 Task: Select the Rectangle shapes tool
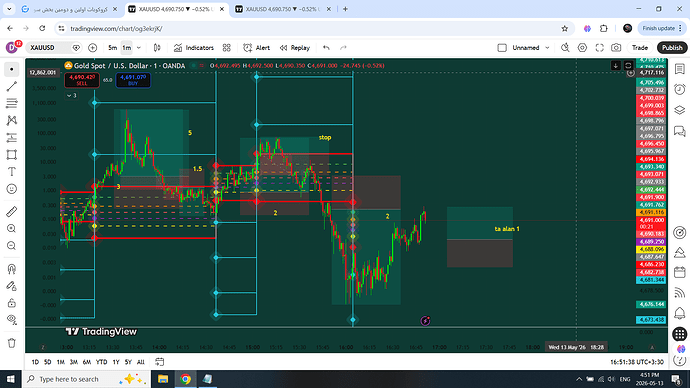11,155
